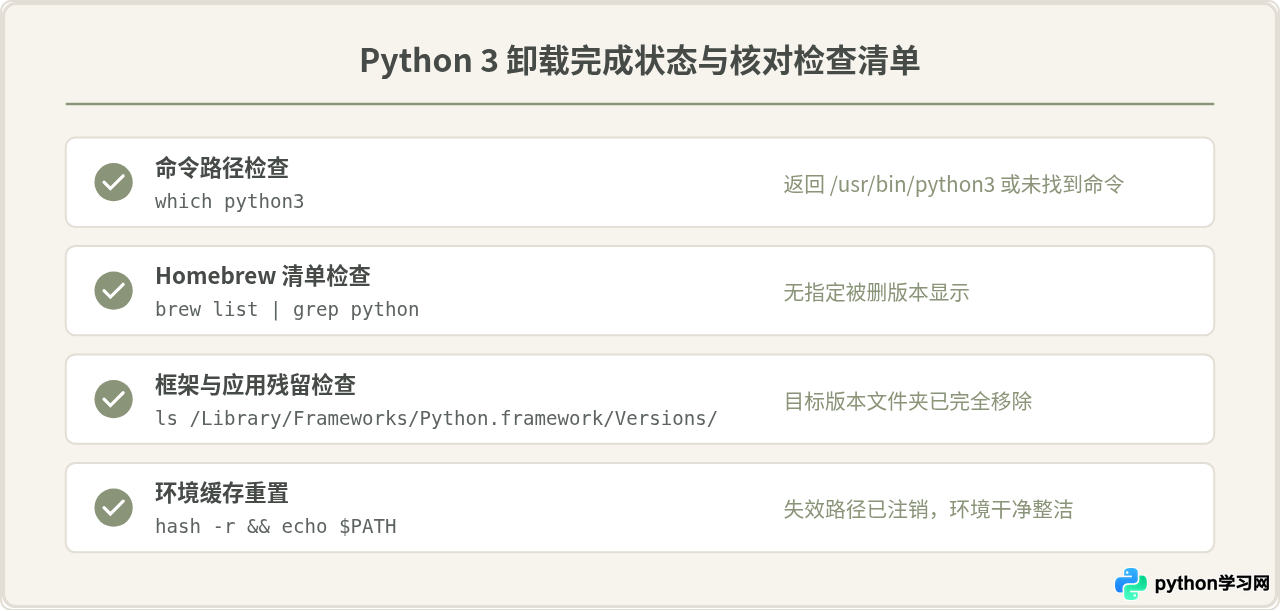The image size is (1280, 611).
Task: Select the command text which python3
Action: [x=229, y=201]
